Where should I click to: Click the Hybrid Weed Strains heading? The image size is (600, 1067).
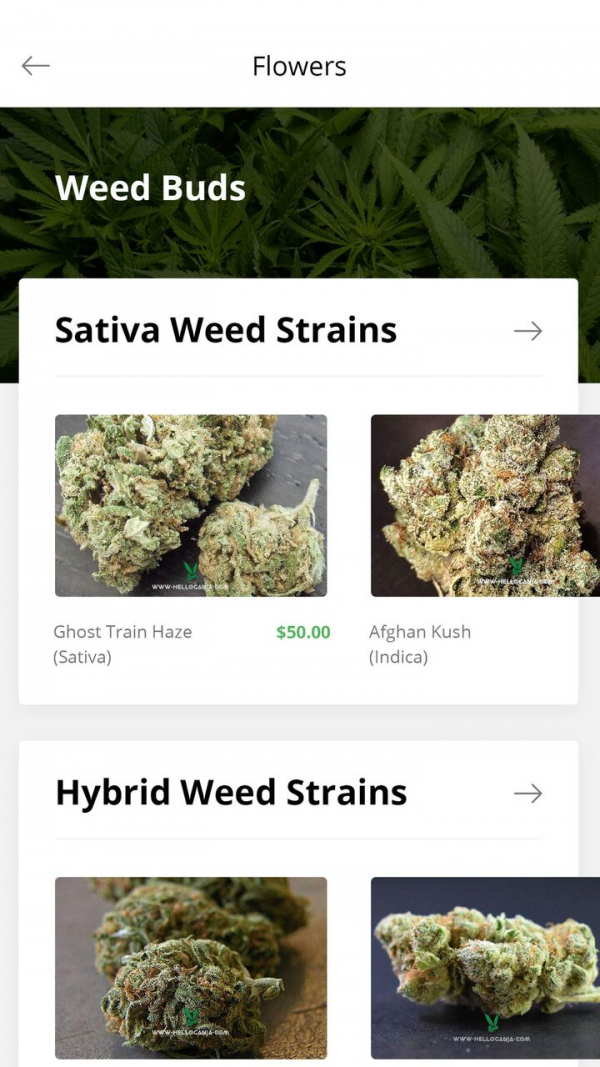coord(231,793)
